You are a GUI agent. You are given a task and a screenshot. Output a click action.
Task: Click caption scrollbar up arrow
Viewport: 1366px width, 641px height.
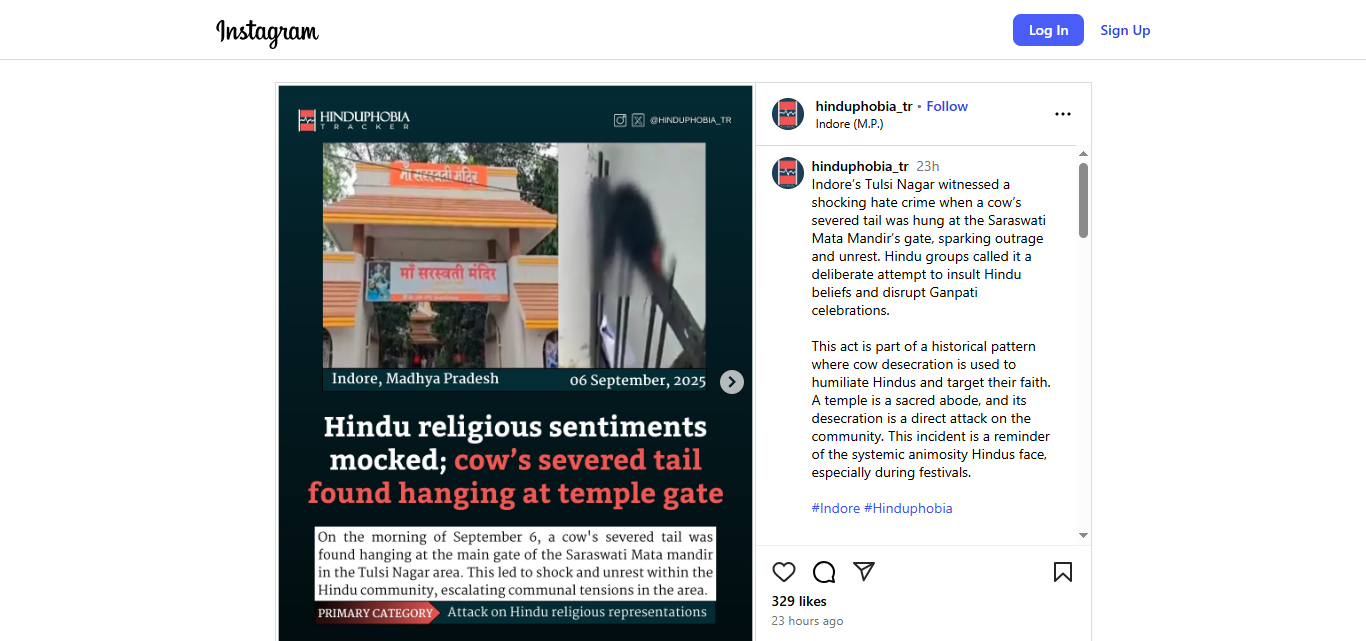1083,154
